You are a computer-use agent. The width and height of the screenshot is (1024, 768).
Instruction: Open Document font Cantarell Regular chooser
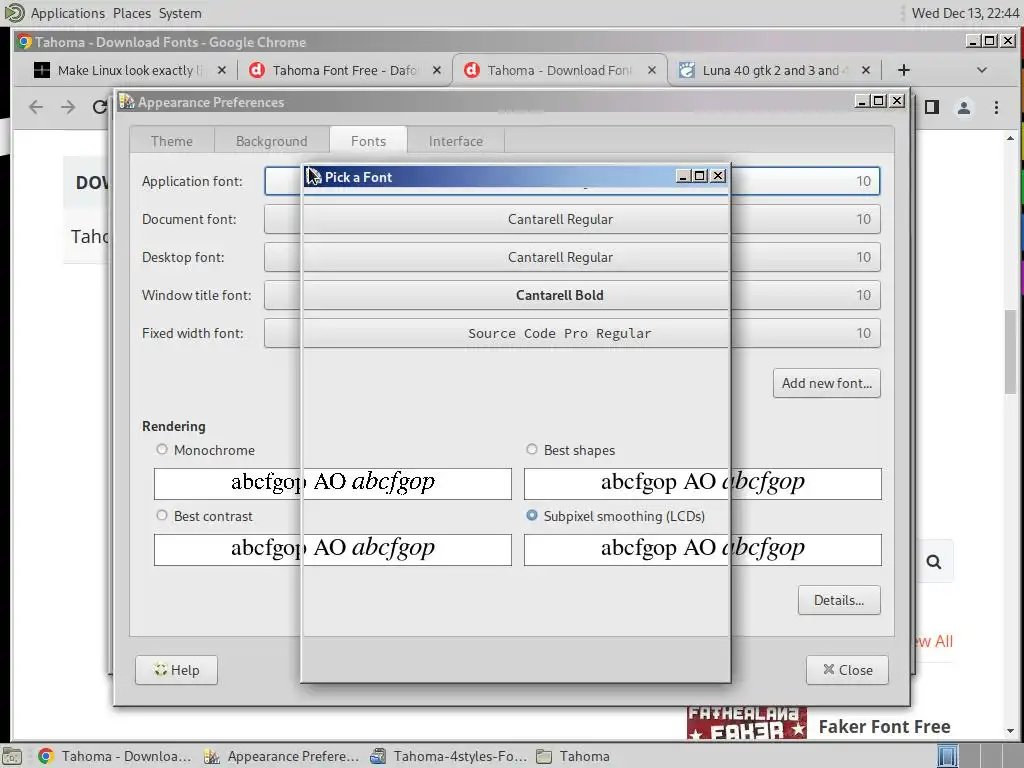(572, 219)
